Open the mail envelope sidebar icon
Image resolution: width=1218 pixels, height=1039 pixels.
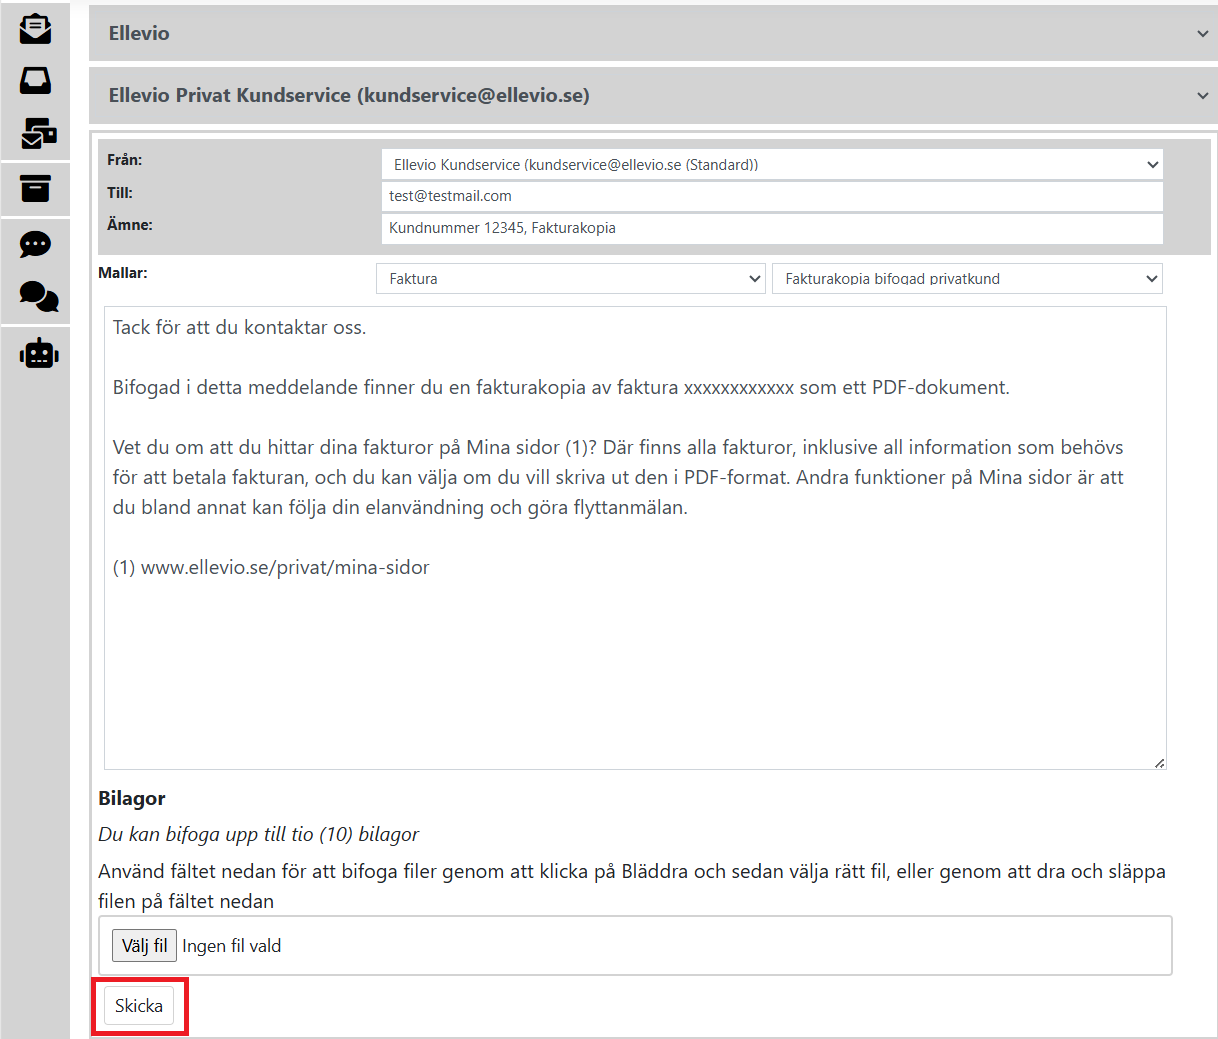(35, 28)
